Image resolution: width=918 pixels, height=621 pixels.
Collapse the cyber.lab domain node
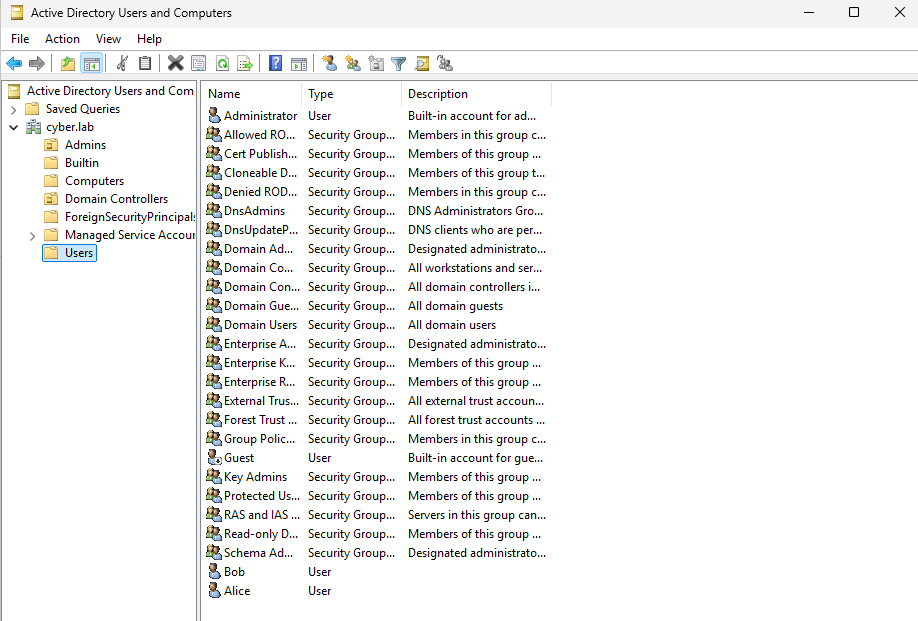(x=14, y=127)
